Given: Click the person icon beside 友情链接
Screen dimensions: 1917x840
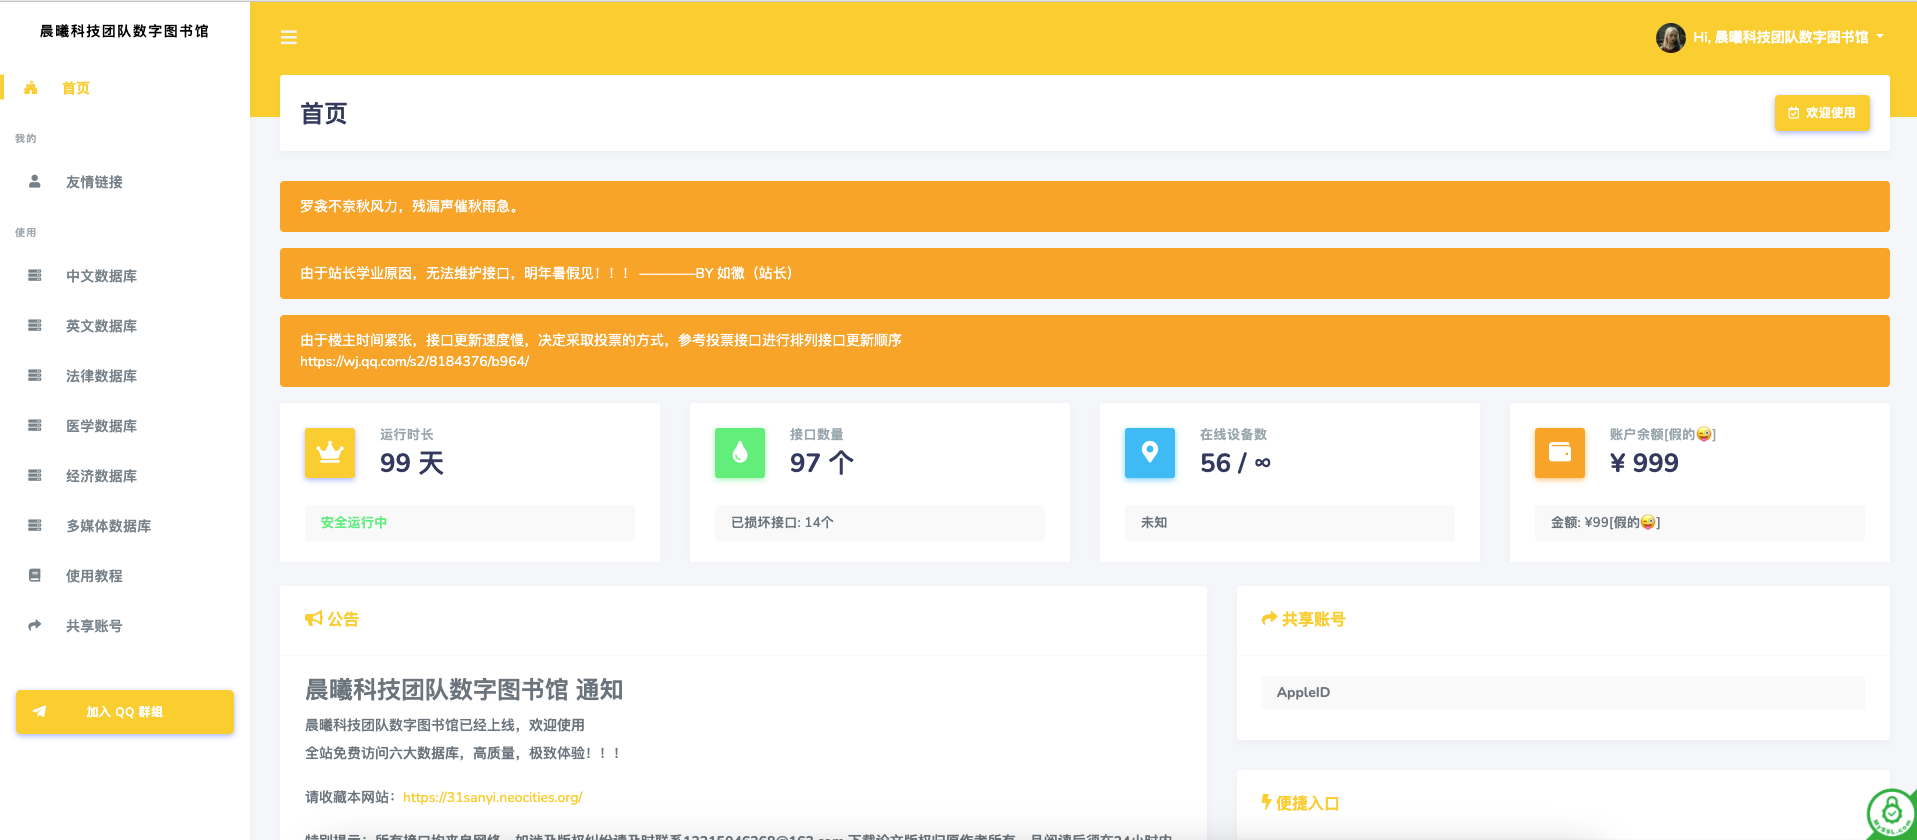Looking at the screenshot, I should (35, 181).
